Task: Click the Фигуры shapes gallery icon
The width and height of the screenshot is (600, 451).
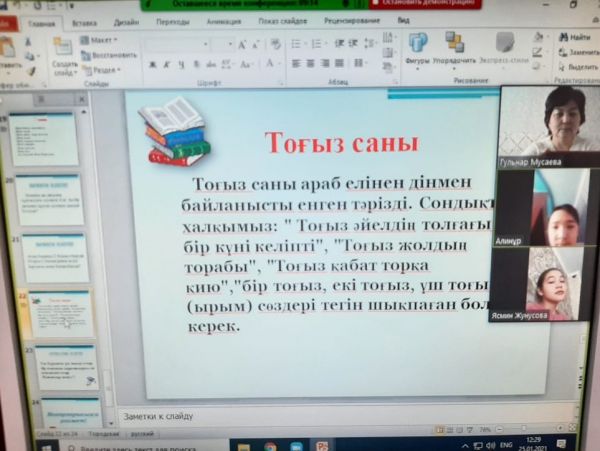Action: tap(417, 43)
